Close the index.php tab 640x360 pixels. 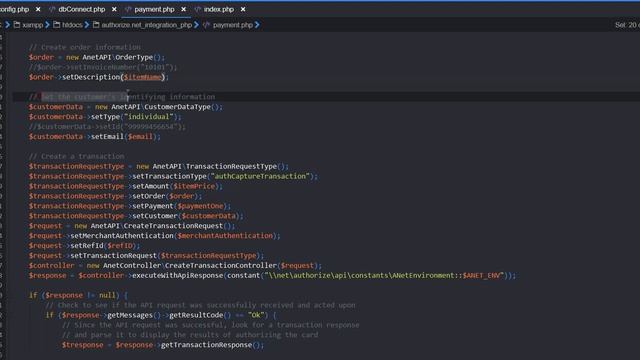[243, 9]
